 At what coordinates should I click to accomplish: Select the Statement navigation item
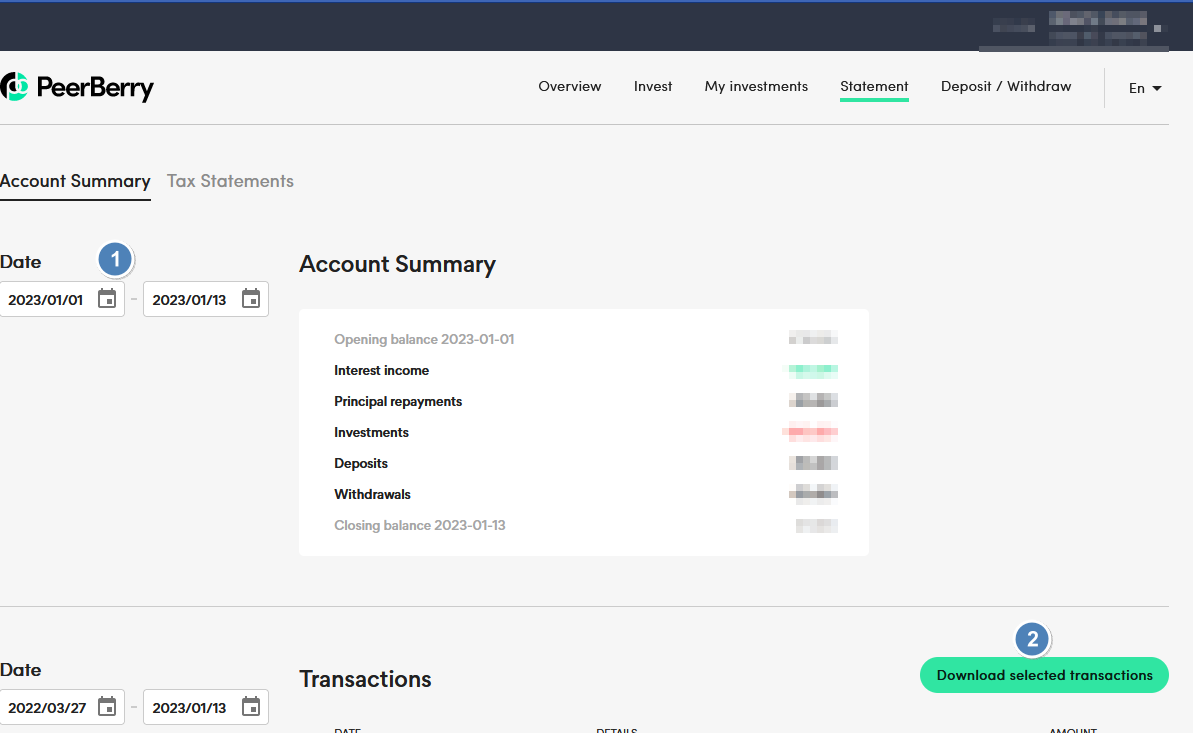(x=874, y=87)
